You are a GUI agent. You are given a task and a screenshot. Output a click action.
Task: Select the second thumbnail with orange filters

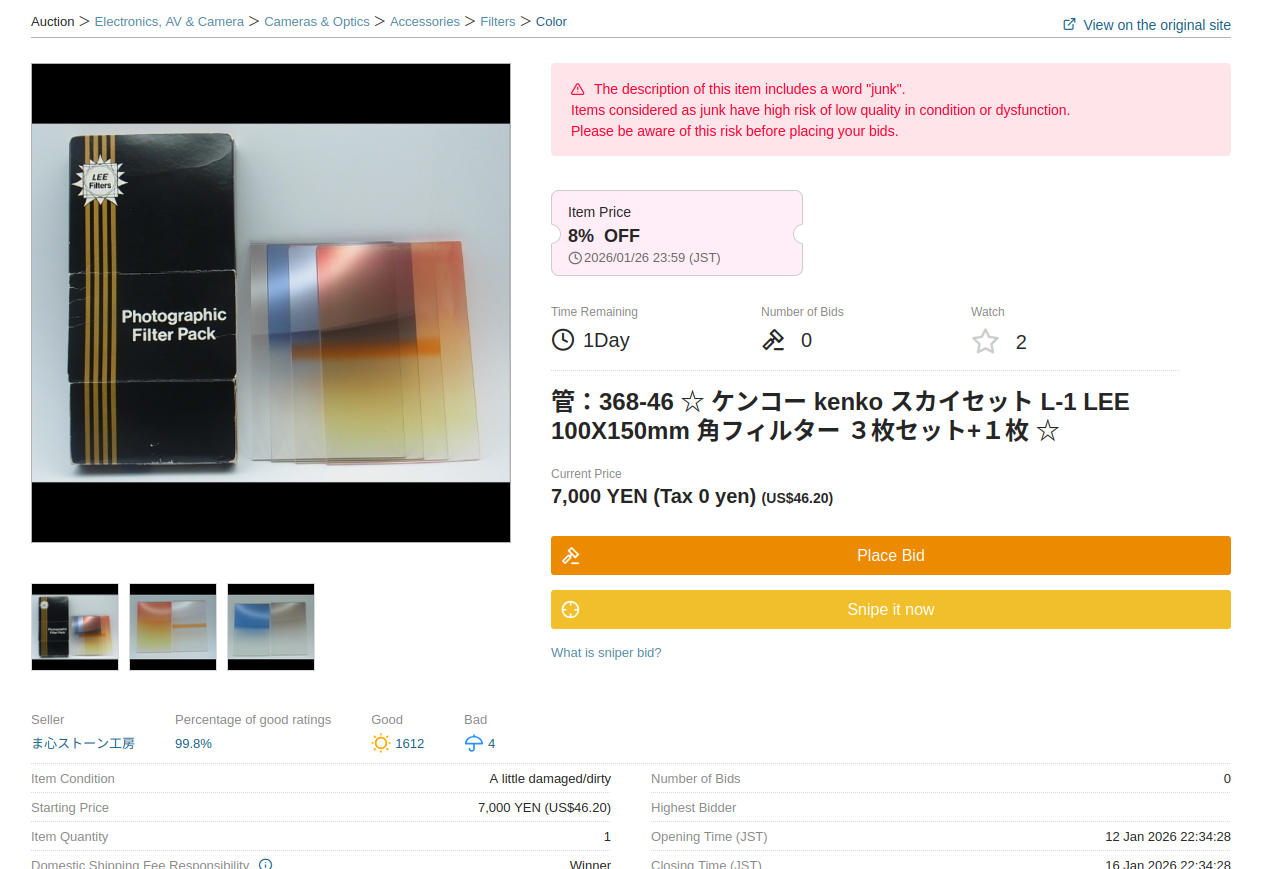pos(173,627)
